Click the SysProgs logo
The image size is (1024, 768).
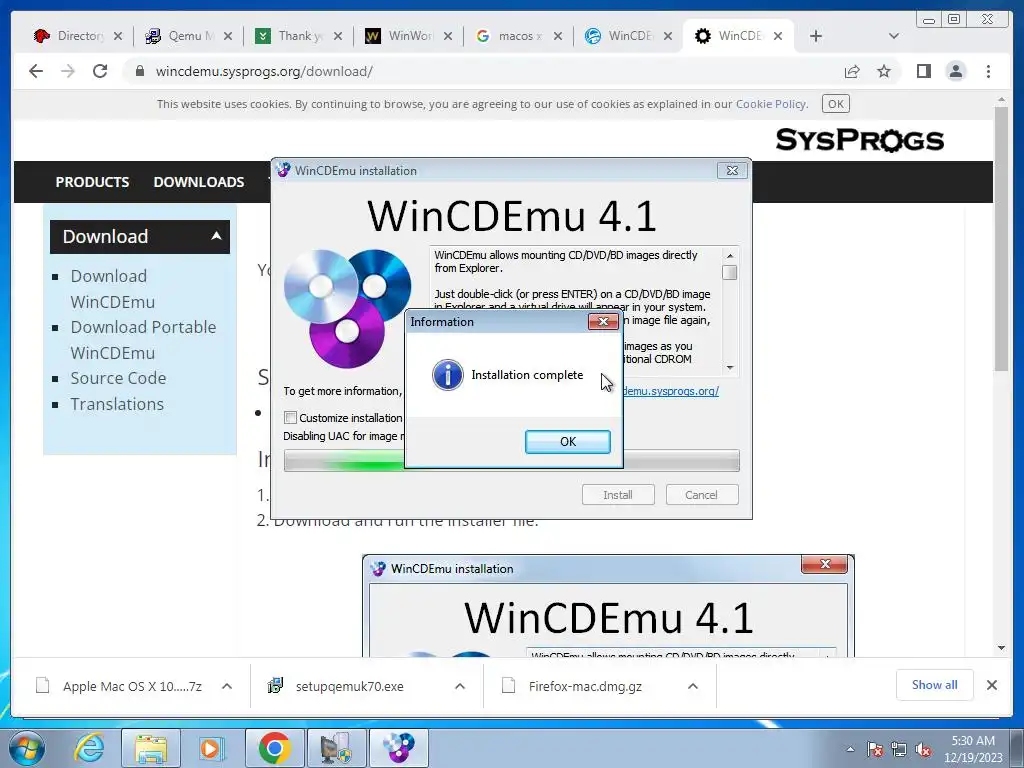[x=859, y=140]
